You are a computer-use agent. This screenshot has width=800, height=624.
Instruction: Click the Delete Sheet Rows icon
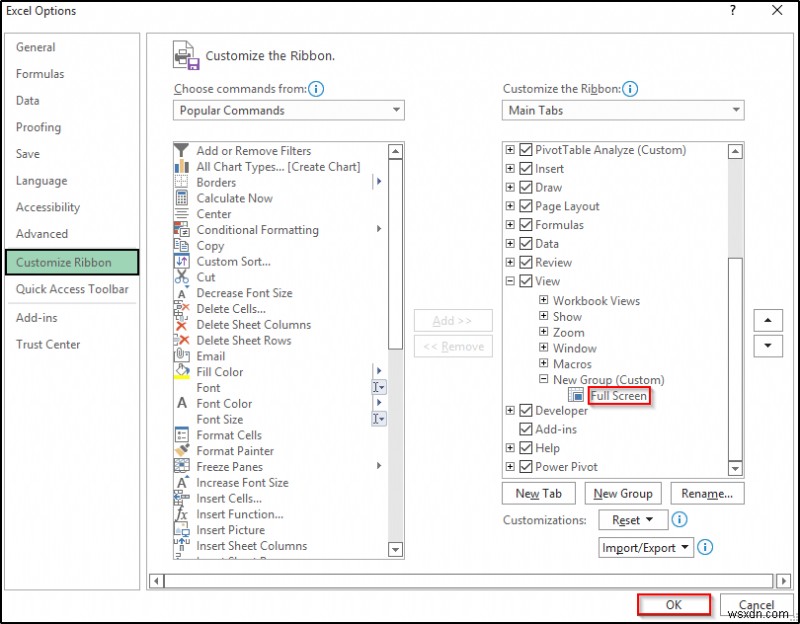[182, 340]
